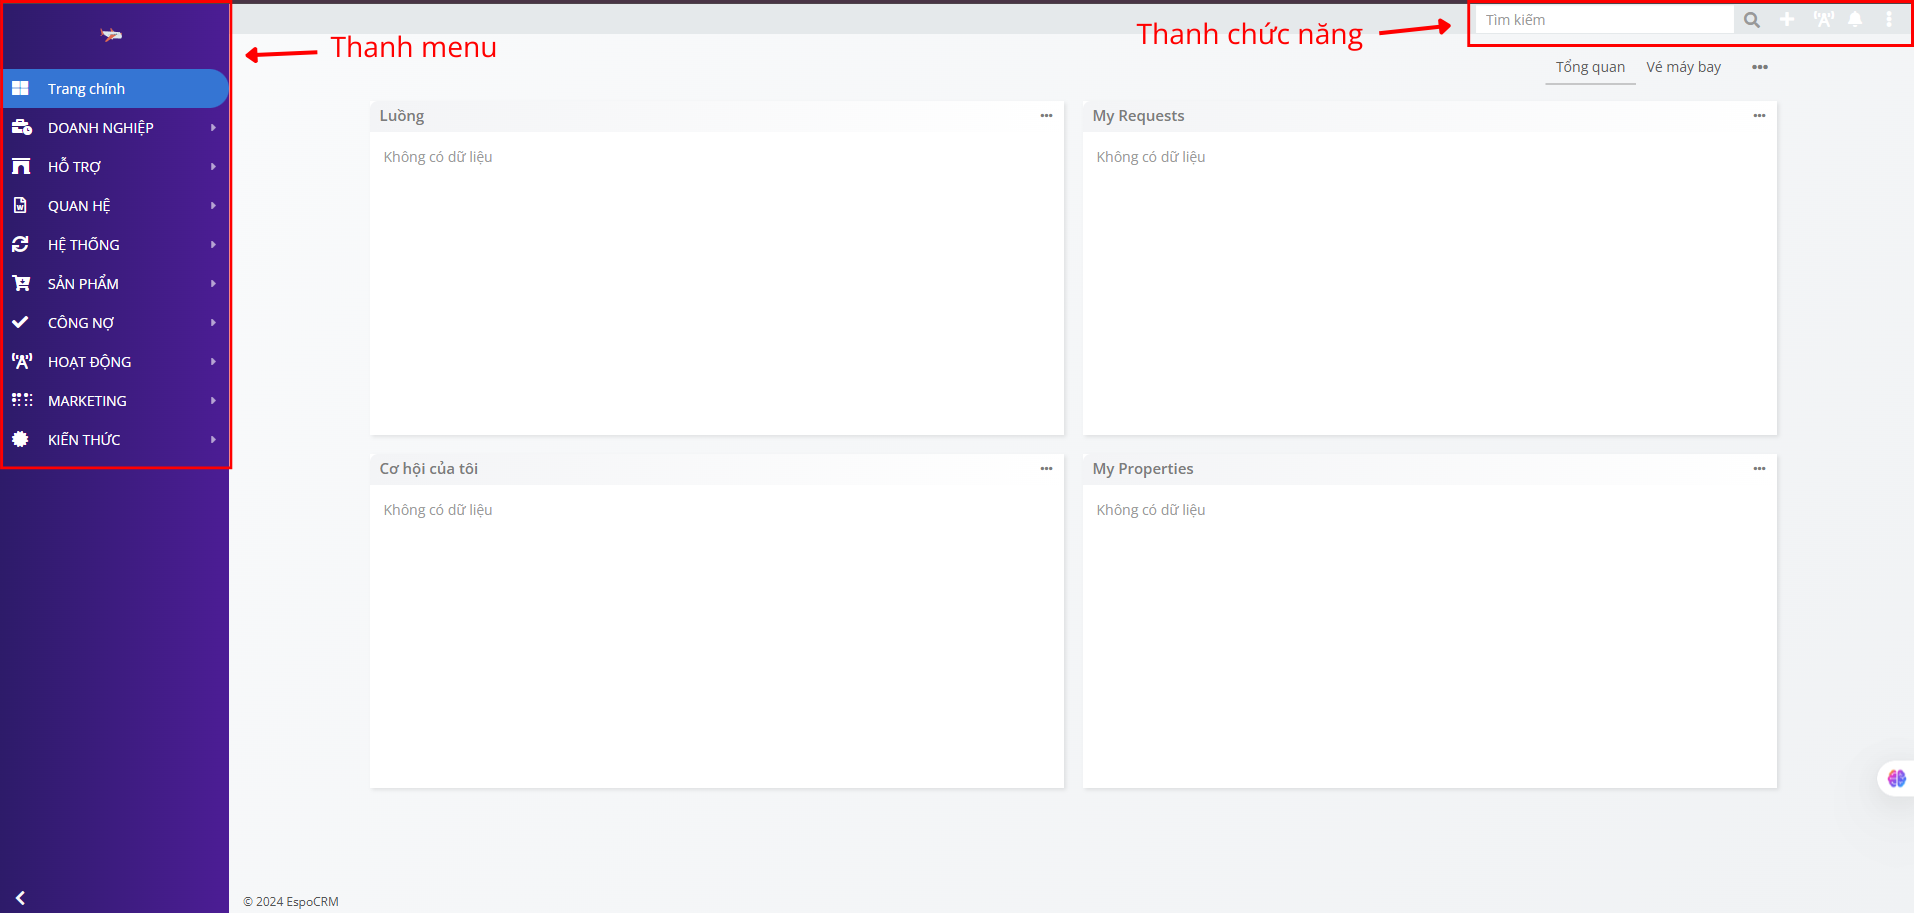Screen dimensions: 1914x913
Task: Select the Tổng quan tab
Action: coord(1590,67)
